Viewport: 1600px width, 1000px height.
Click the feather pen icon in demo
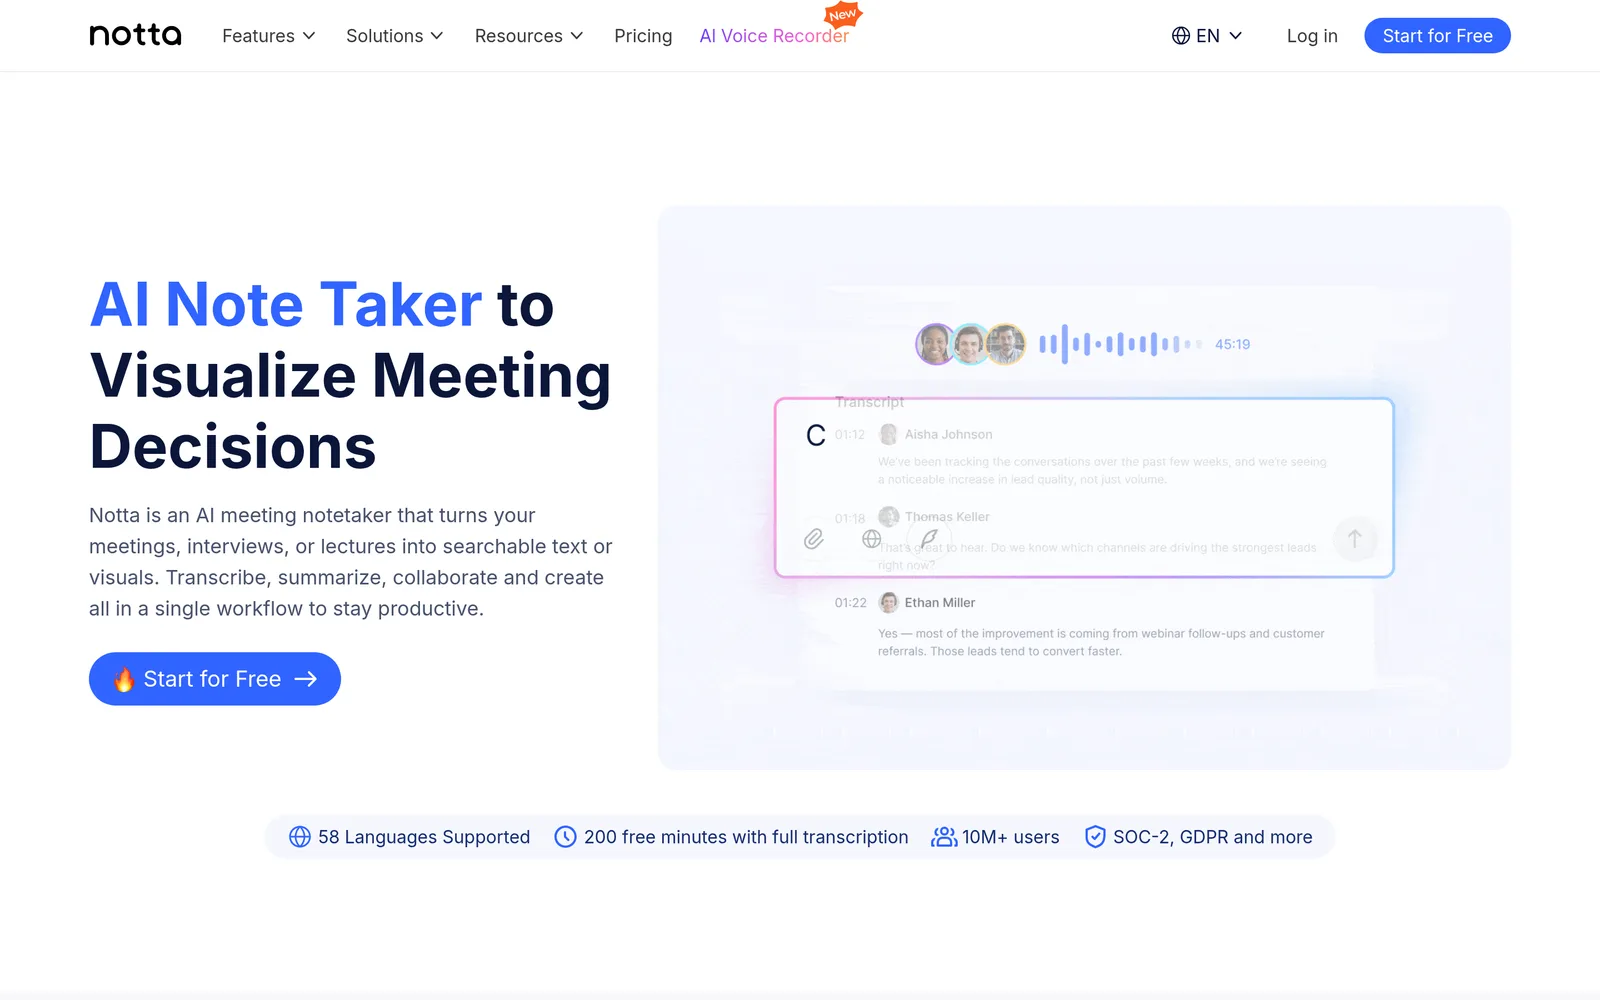(x=929, y=538)
